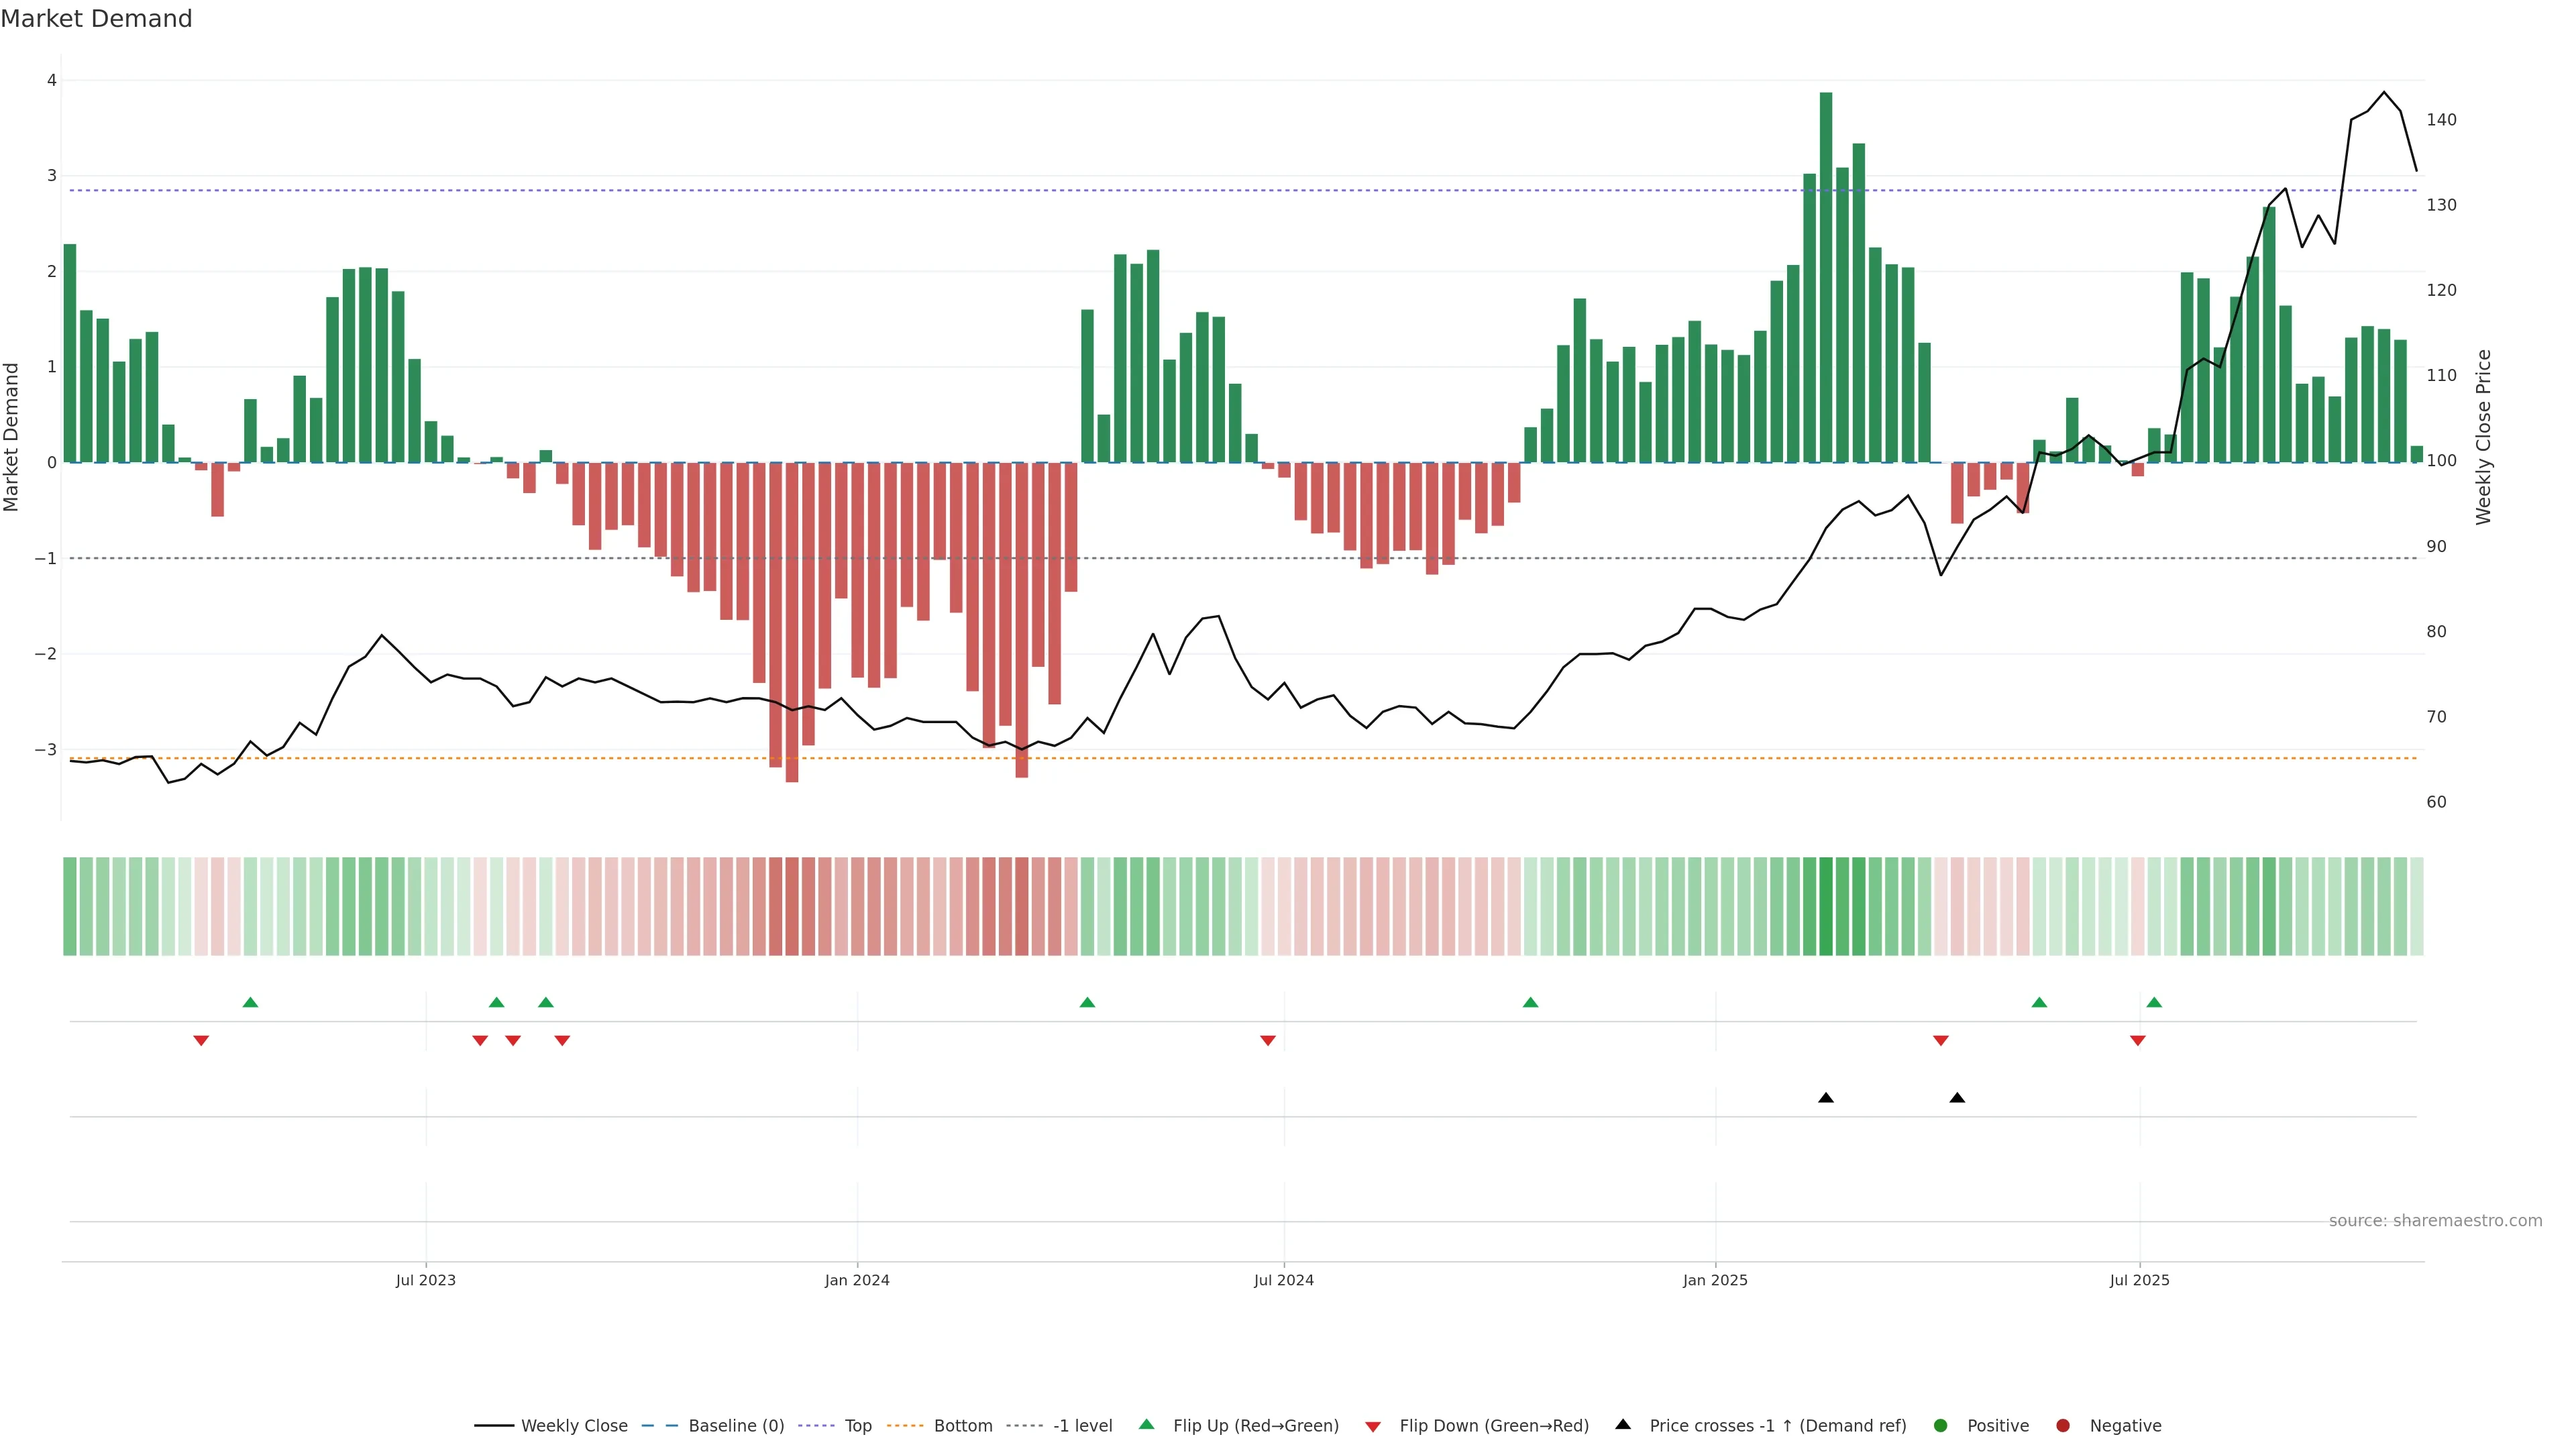This screenshot has height=1449, width=2576.
Task: Click the leftmost green flip-up triangle
Action: pyautogui.click(x=250, y=1002)
